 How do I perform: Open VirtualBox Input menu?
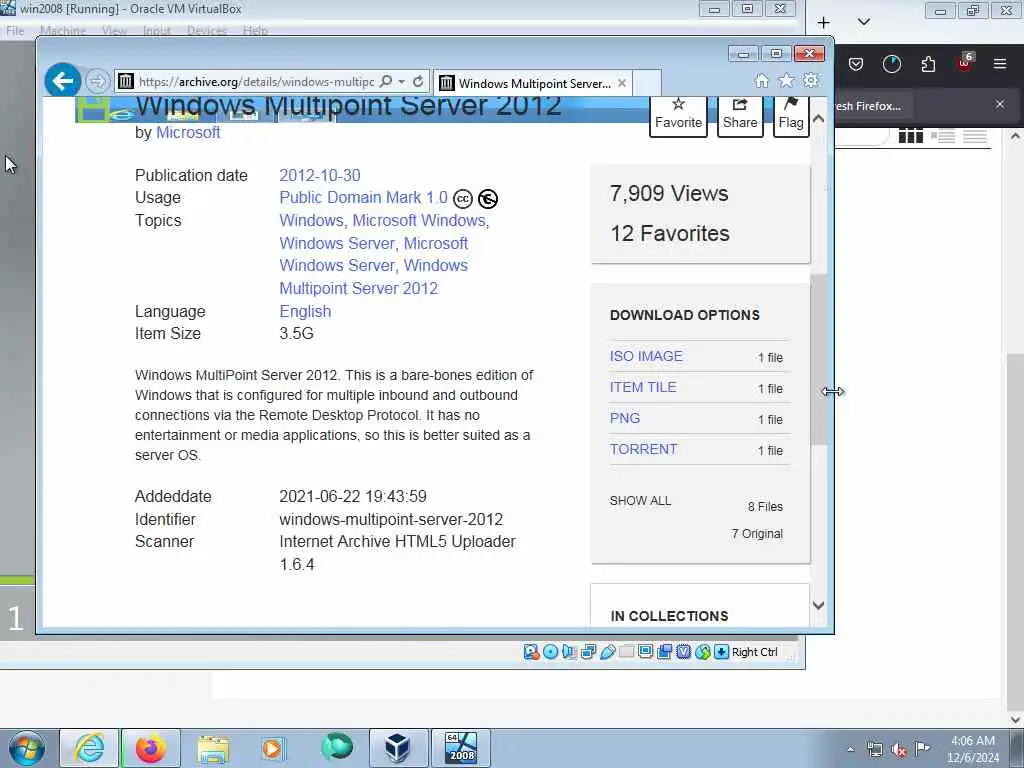click(157, 31)
